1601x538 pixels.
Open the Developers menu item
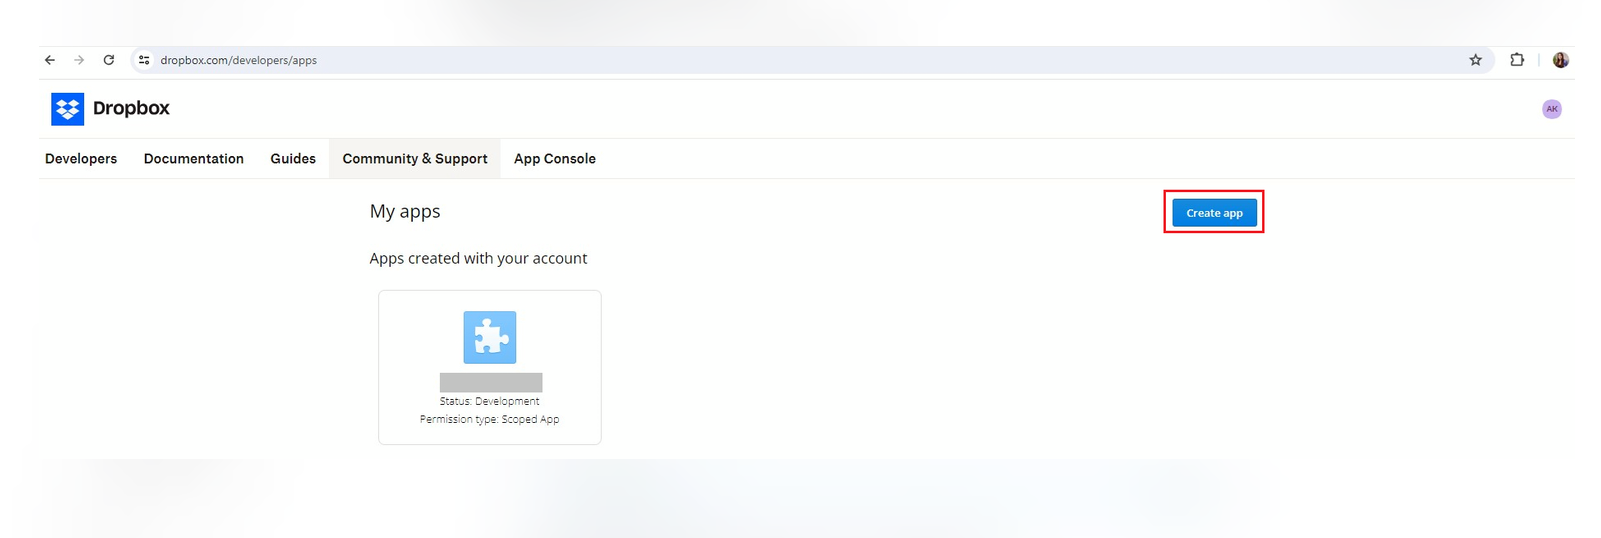pos(81,159)
